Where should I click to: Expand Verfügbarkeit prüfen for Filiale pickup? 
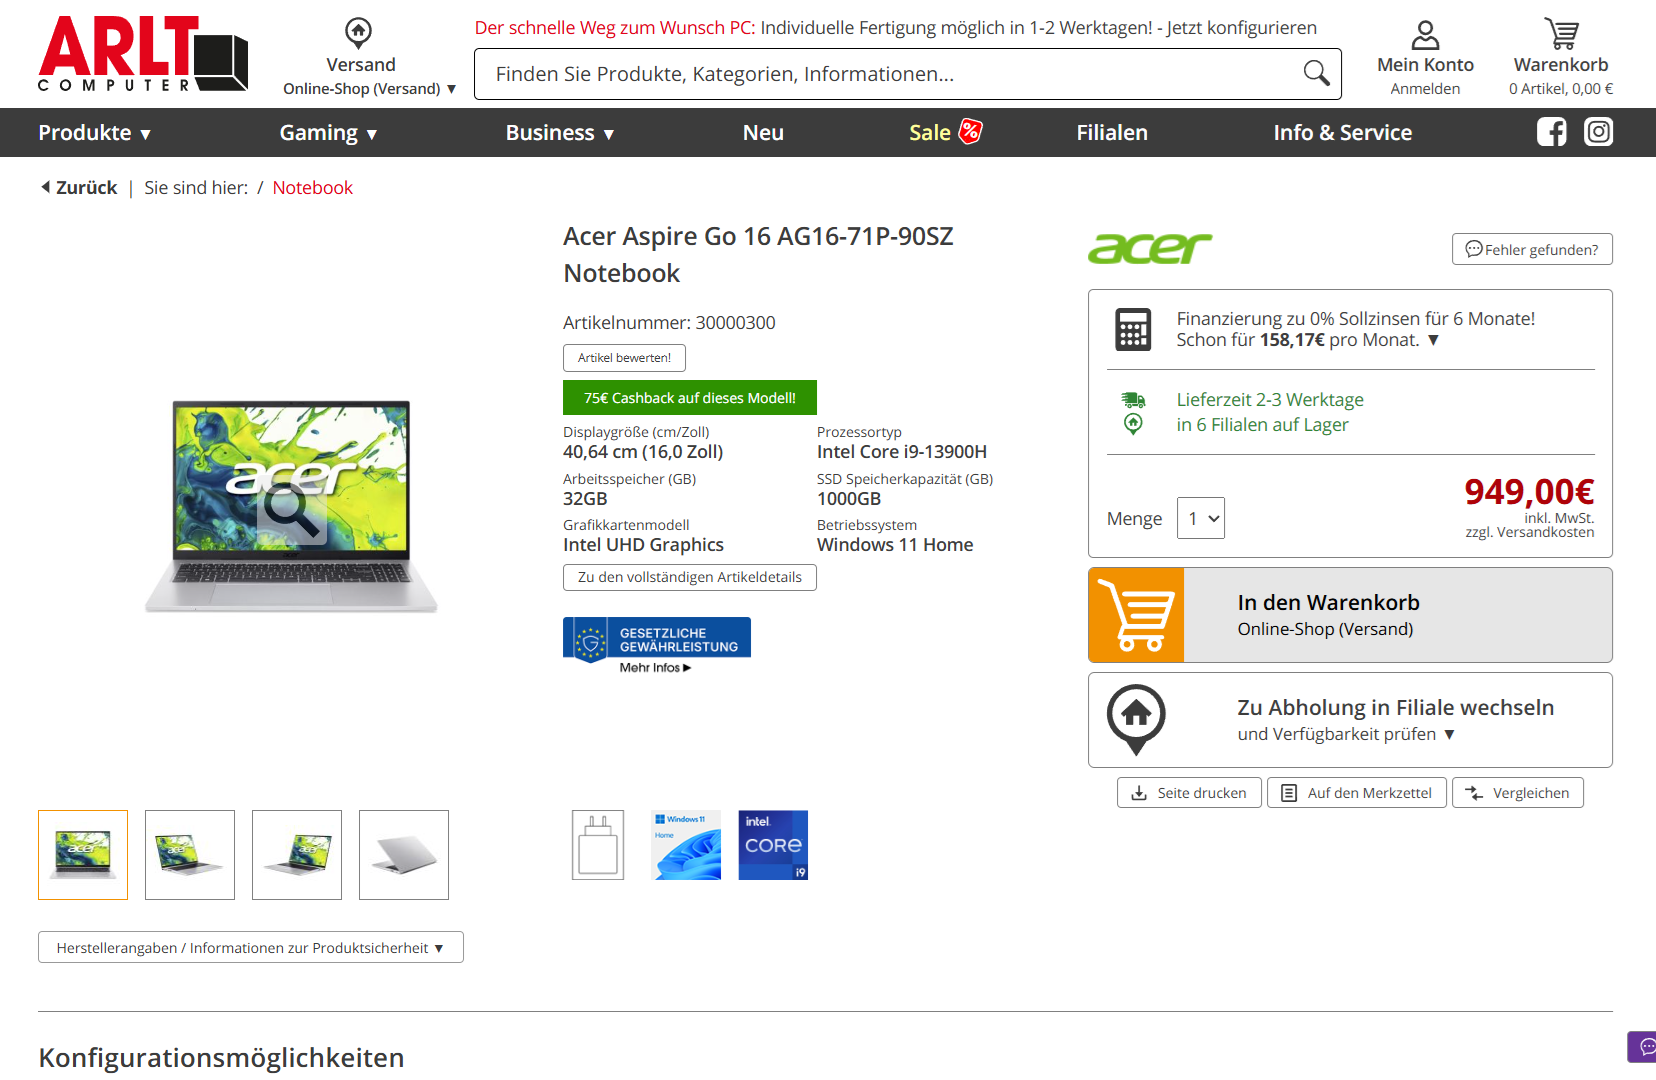coord(1346,734)
